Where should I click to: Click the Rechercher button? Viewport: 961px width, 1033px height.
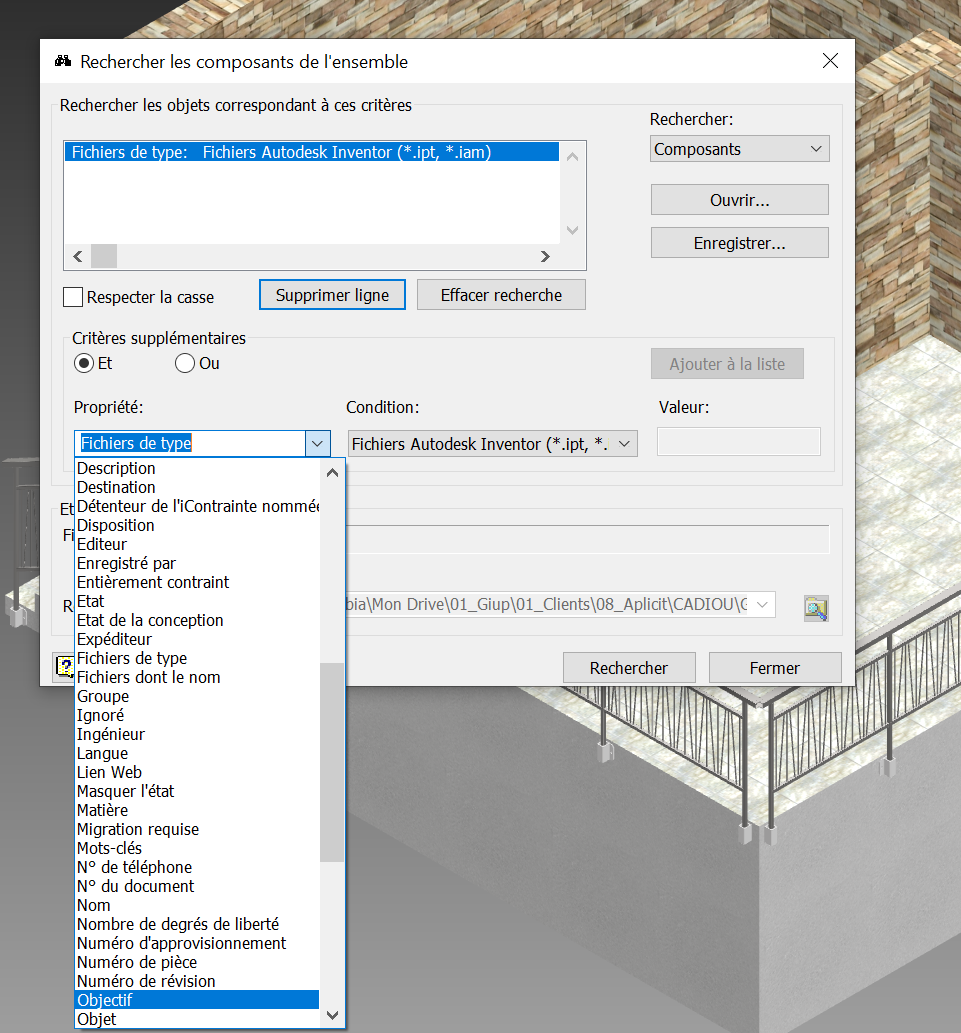tap(628, 667)
